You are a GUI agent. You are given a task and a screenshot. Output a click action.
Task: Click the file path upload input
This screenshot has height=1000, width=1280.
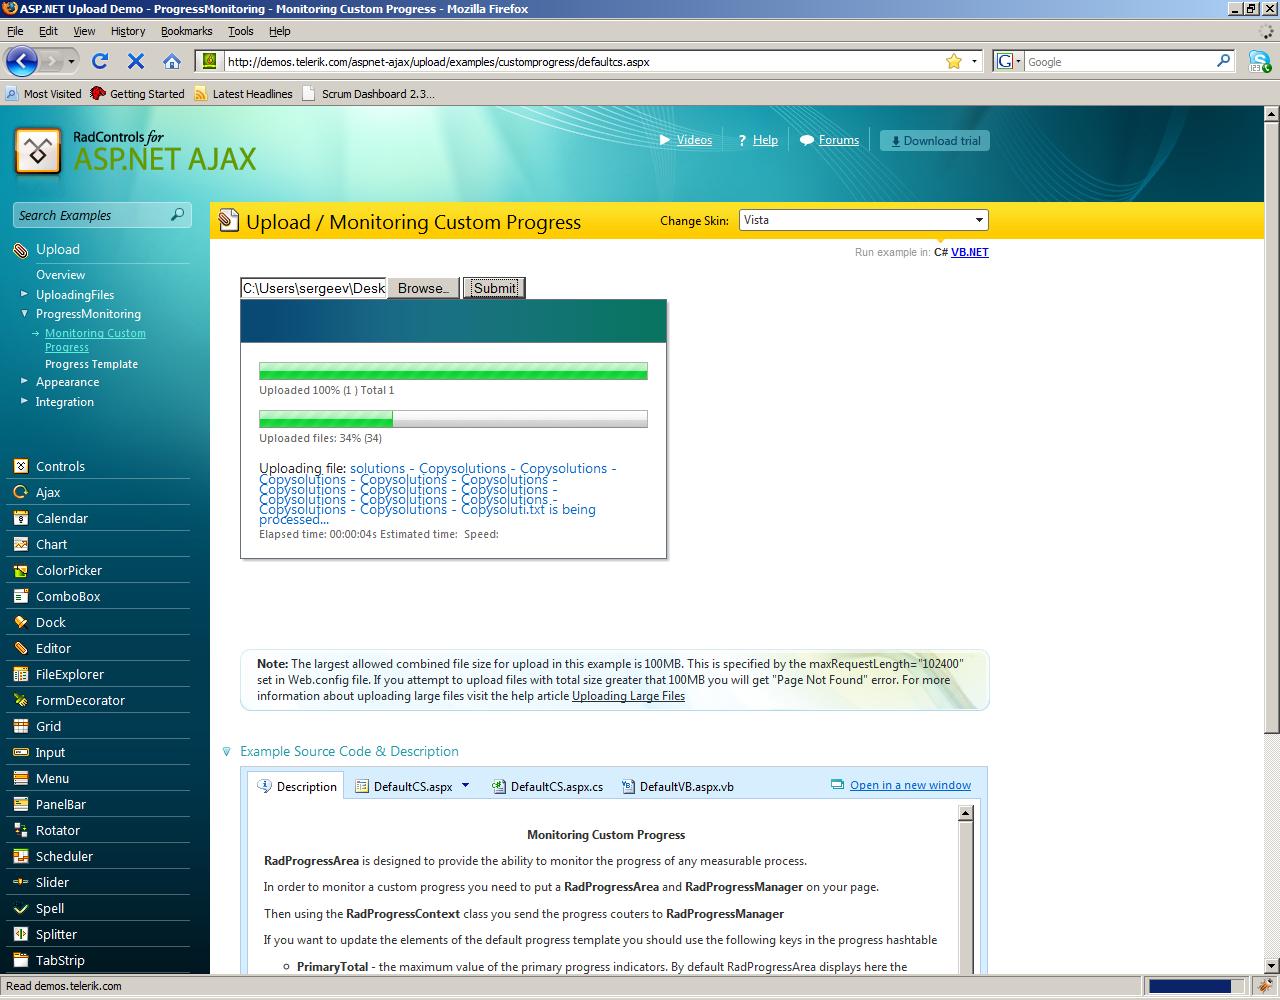pyautogui.click(x=313, y=288)
